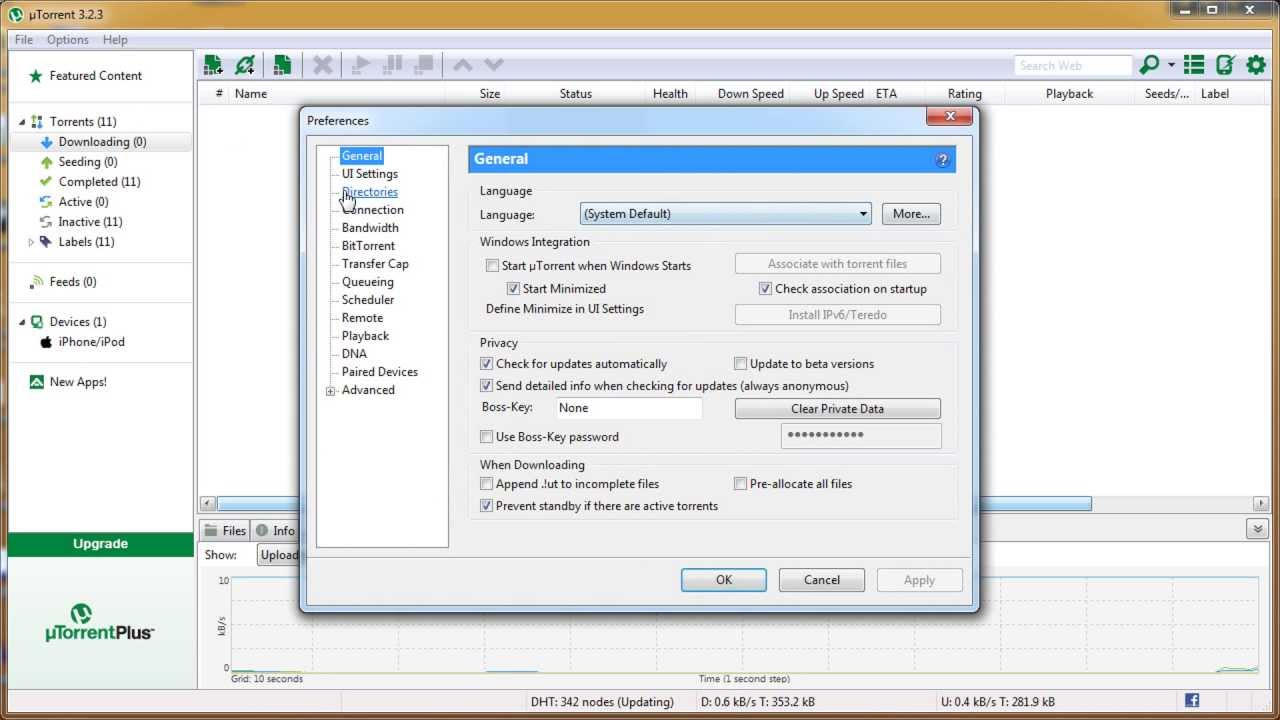
Task: Toggle Check association on startup
Action: 766,289
